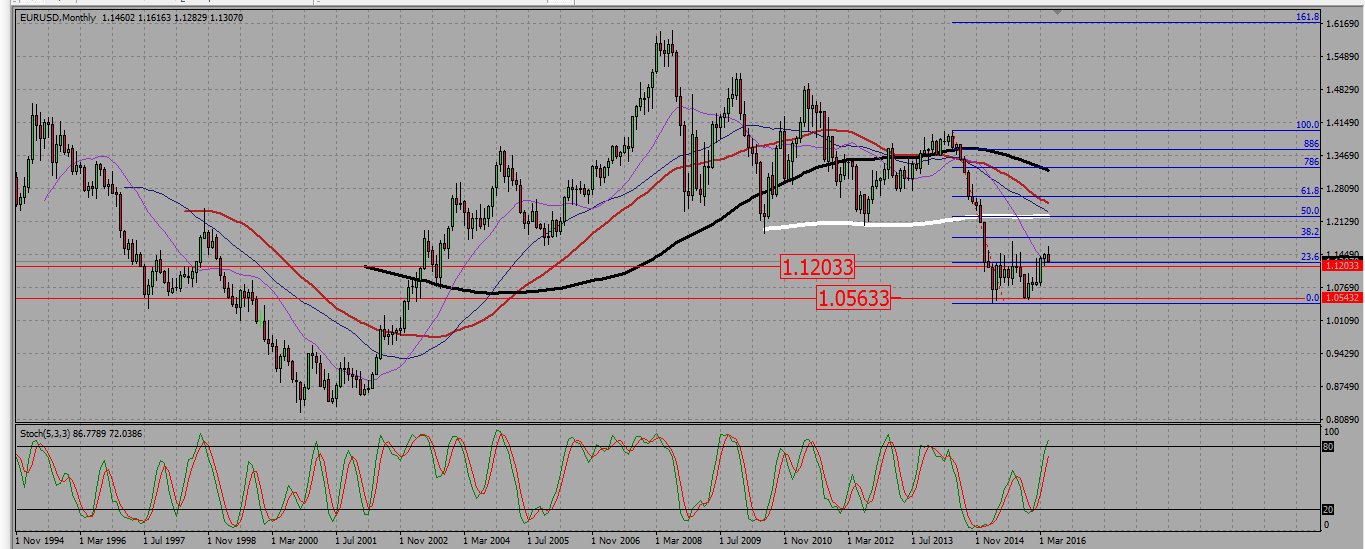The height and width of the screenshot is (549, 1365).
Task: Select the 50.0 Fibonacci retracement label
Action: pyautogui.click(x=1310, y=211)
